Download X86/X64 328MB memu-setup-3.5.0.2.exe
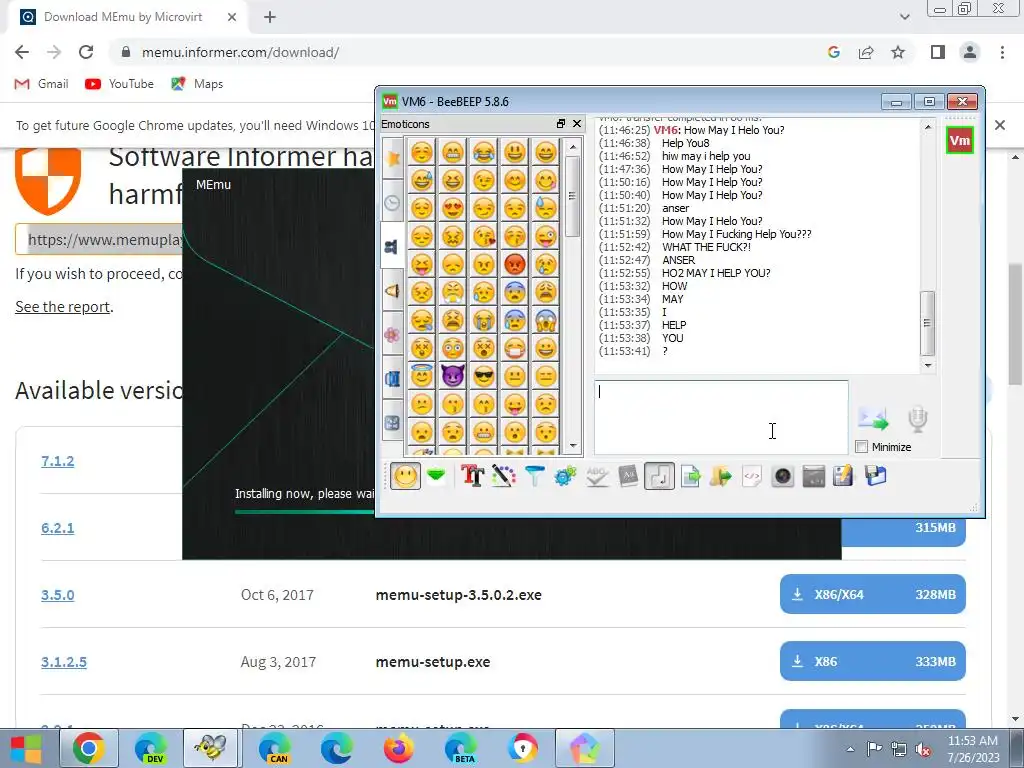Screen dimensions: 1024x768 coord(872,594)
